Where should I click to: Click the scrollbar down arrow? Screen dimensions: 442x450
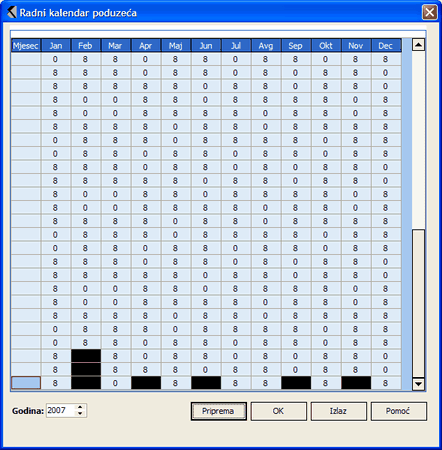418,384
